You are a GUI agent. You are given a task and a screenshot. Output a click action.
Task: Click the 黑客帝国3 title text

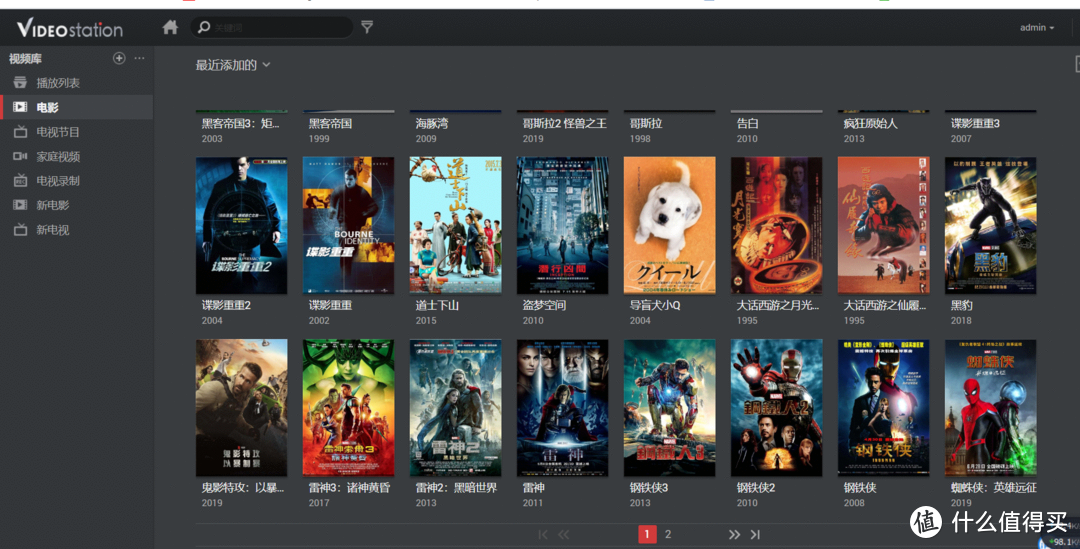pyautogui.click(x=240, y=123)
